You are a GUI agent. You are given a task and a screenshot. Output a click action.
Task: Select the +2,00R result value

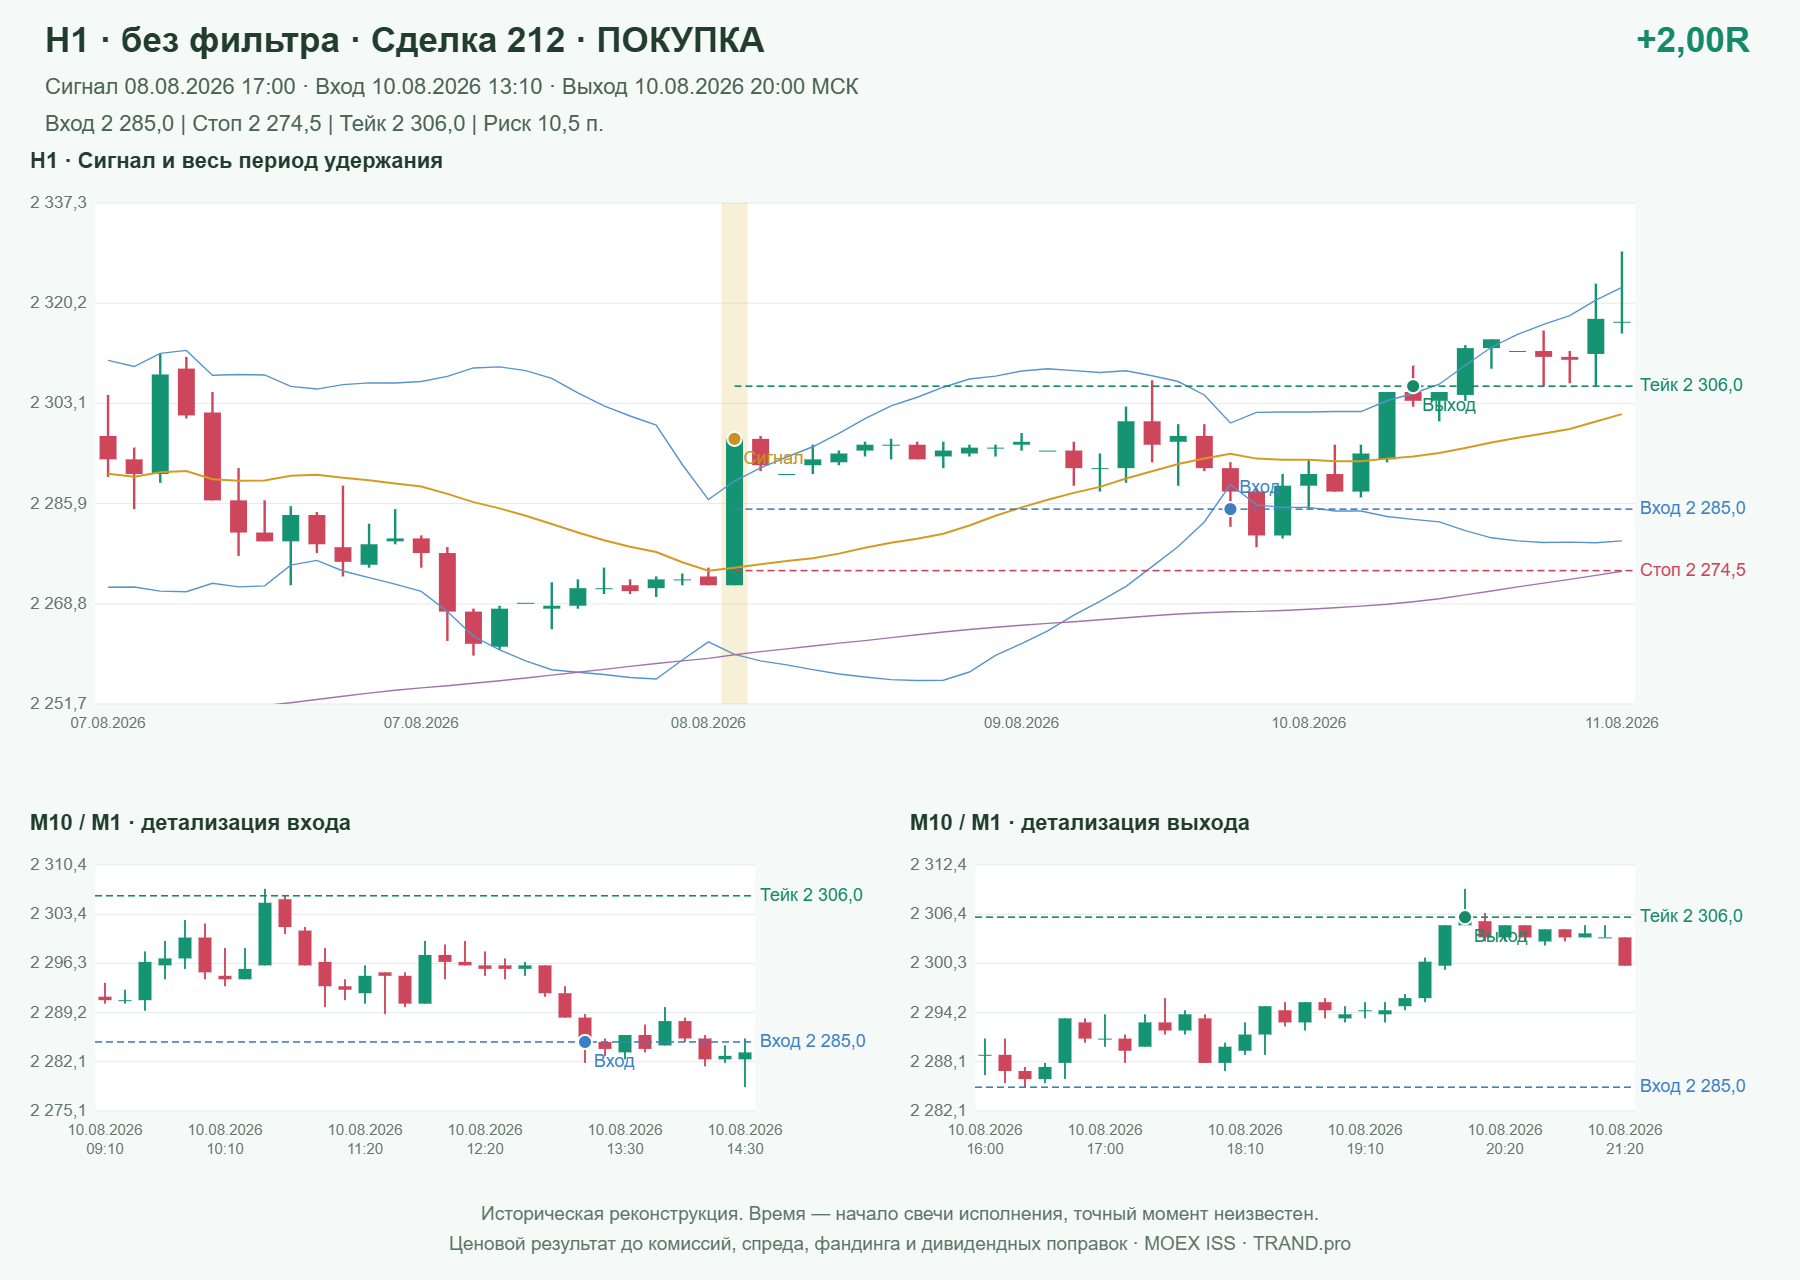coord(1692,40)
